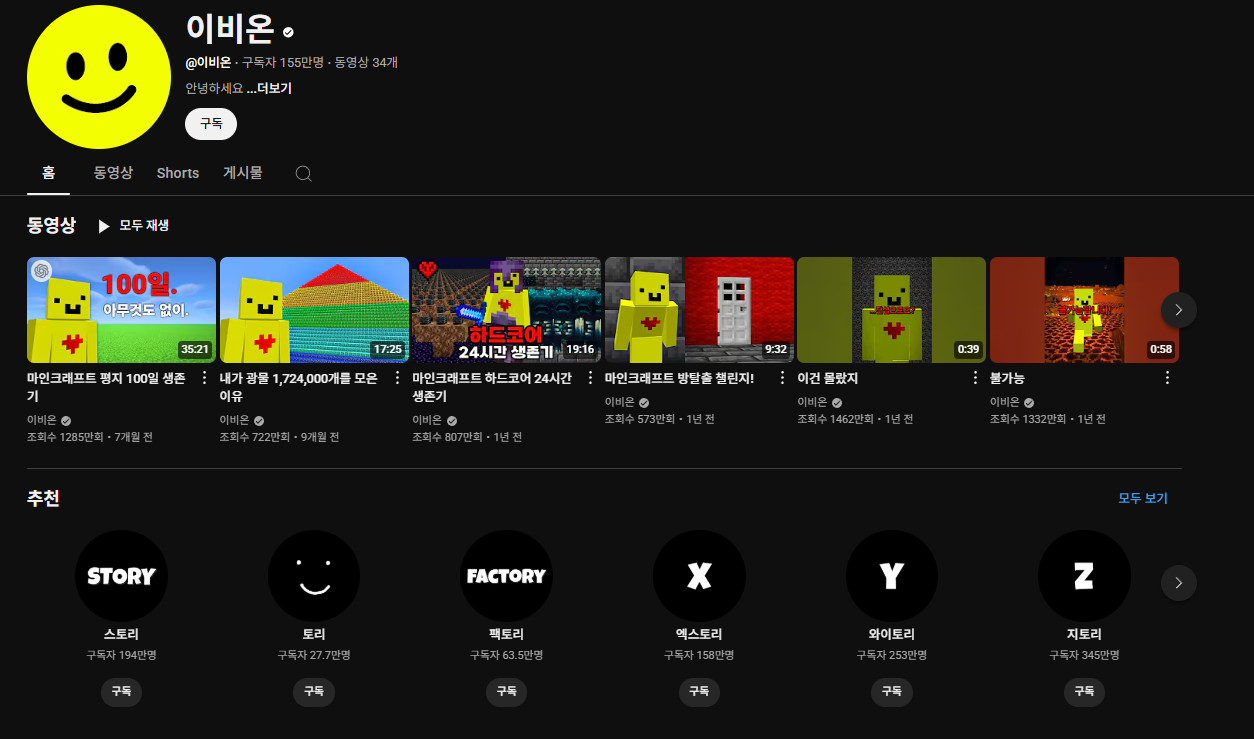Subscribe to 이비온 with the 구독 button
Screen dimensions: 1254x739
211,124
